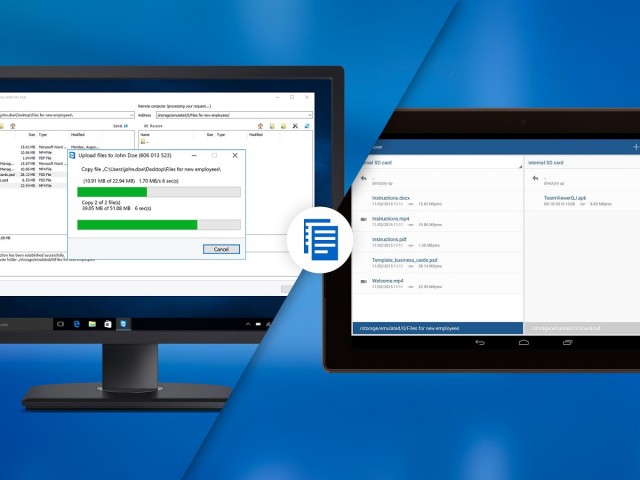Close the Upload files dialog
The image size is (640, 480).
235,156
